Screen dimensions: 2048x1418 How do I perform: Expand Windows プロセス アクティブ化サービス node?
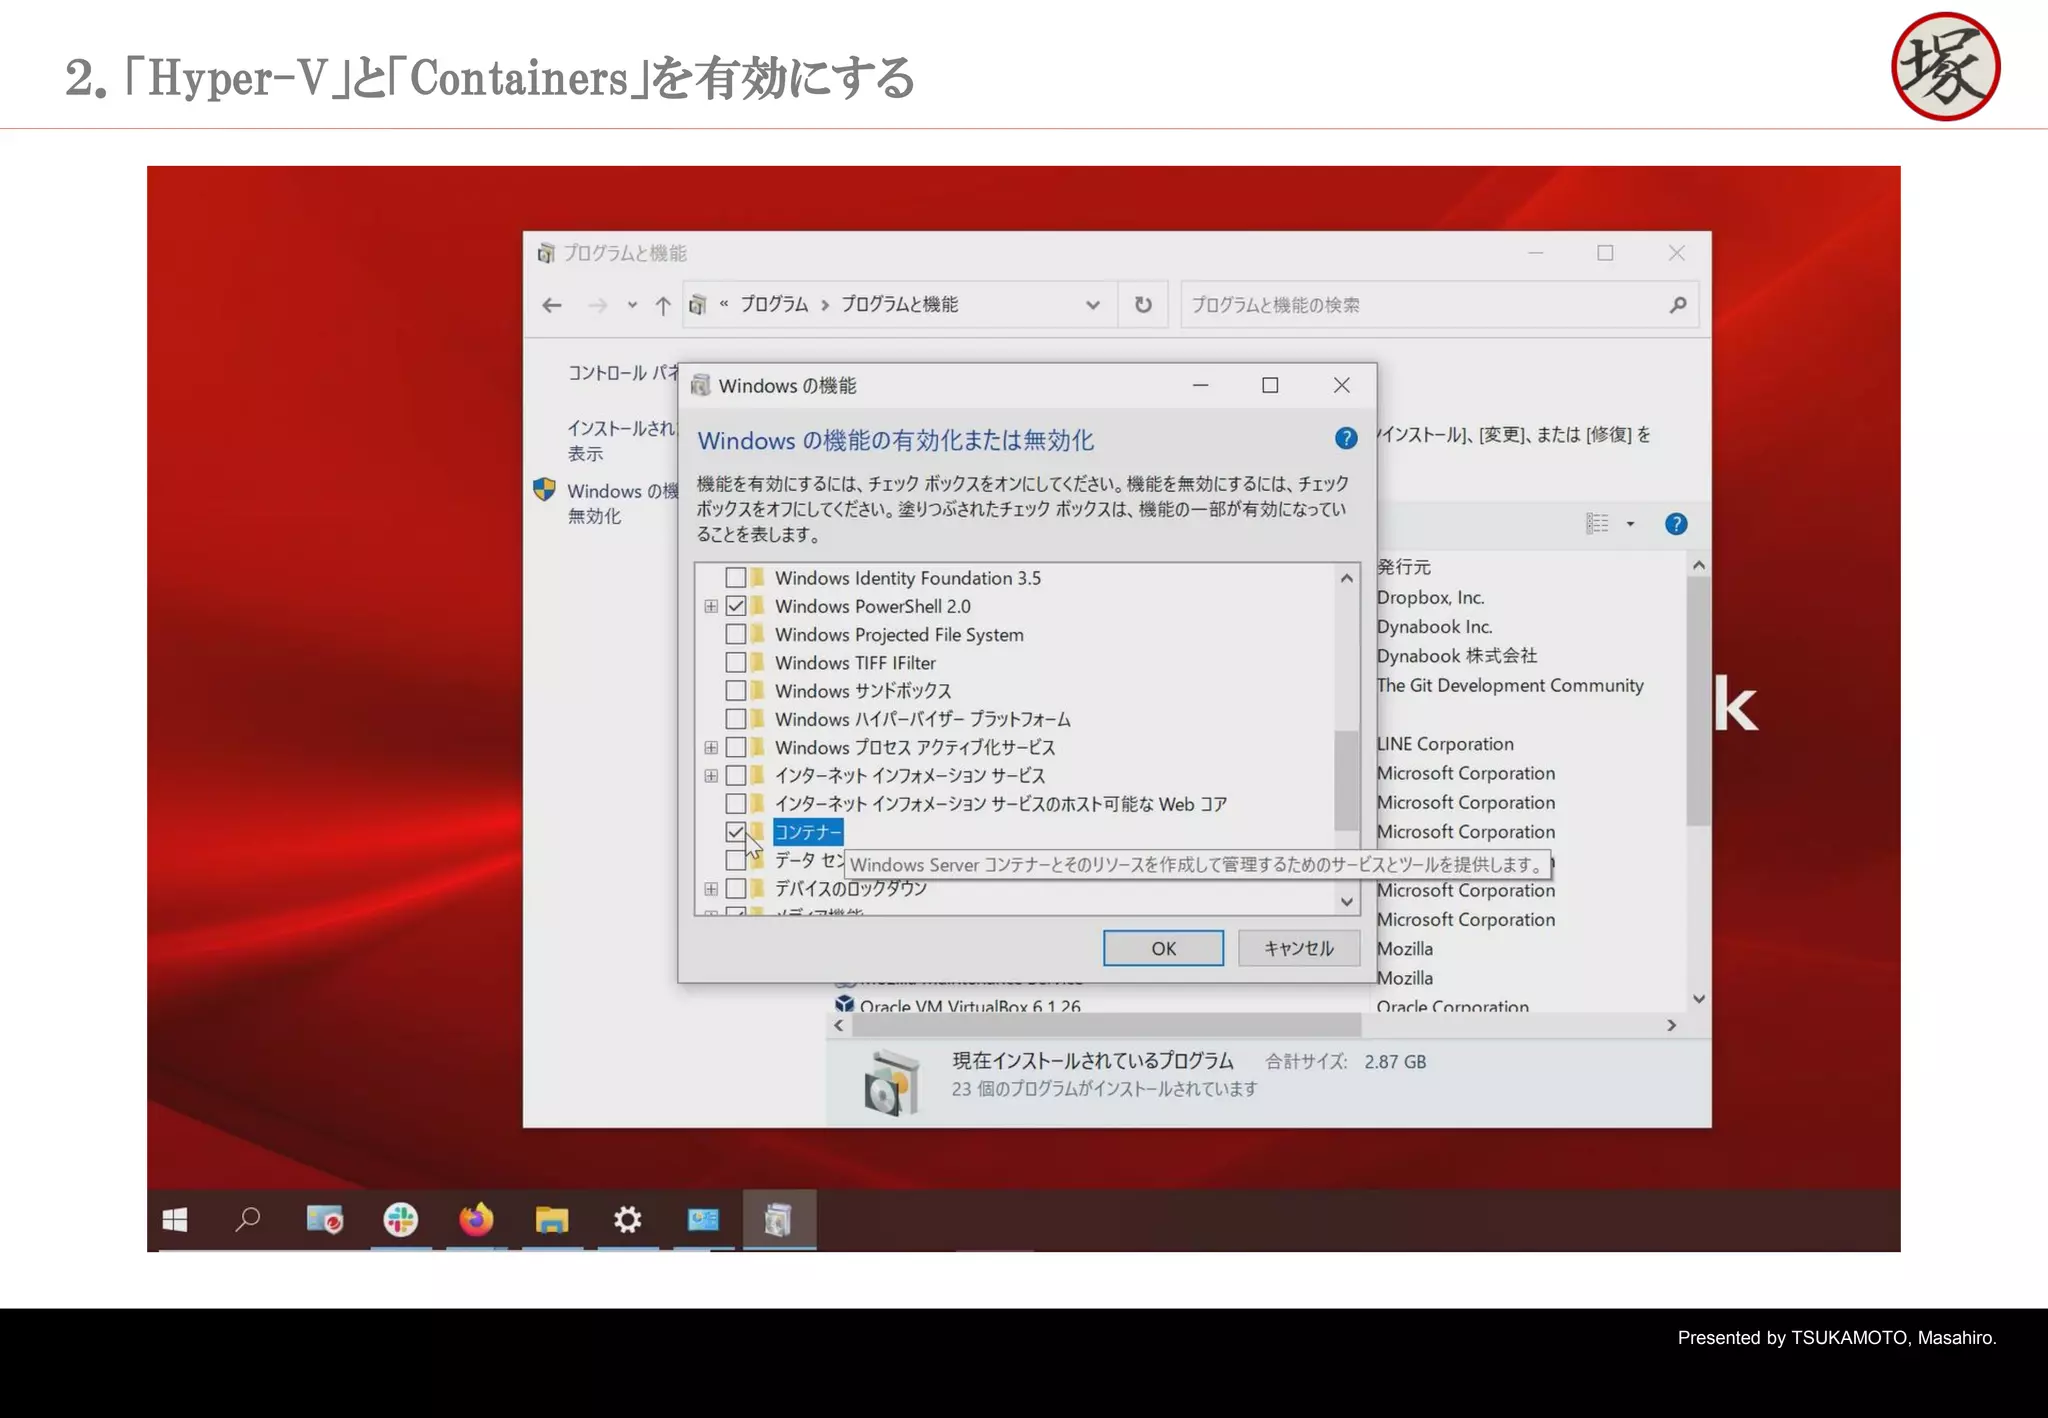point(711,747)
